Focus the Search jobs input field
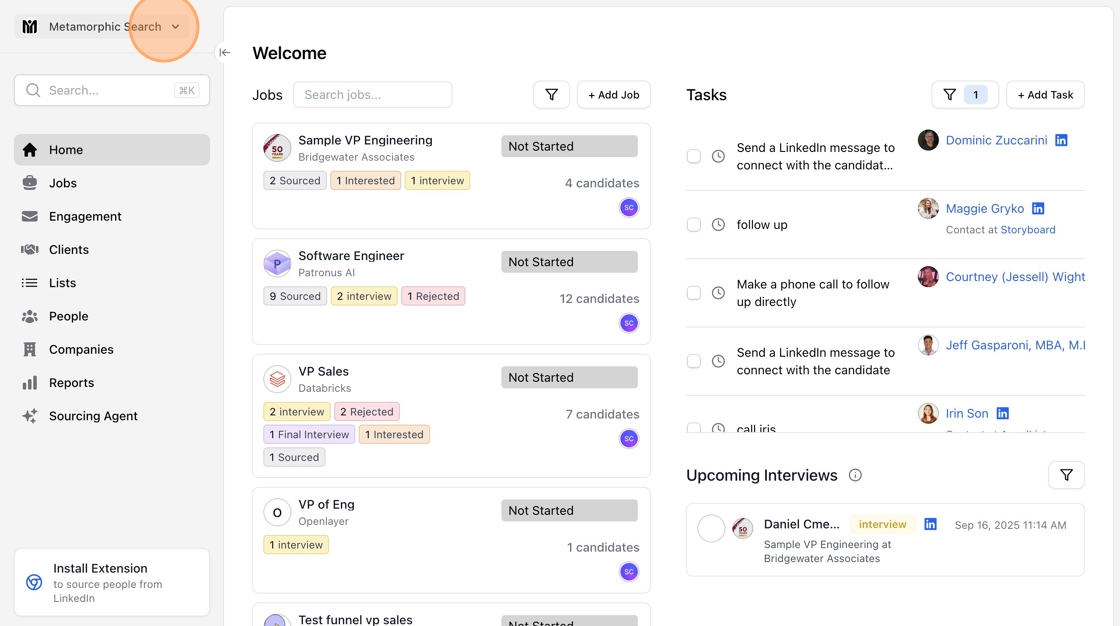The width and height of the screenshot is (1120, 626). (x=372, y=95)
